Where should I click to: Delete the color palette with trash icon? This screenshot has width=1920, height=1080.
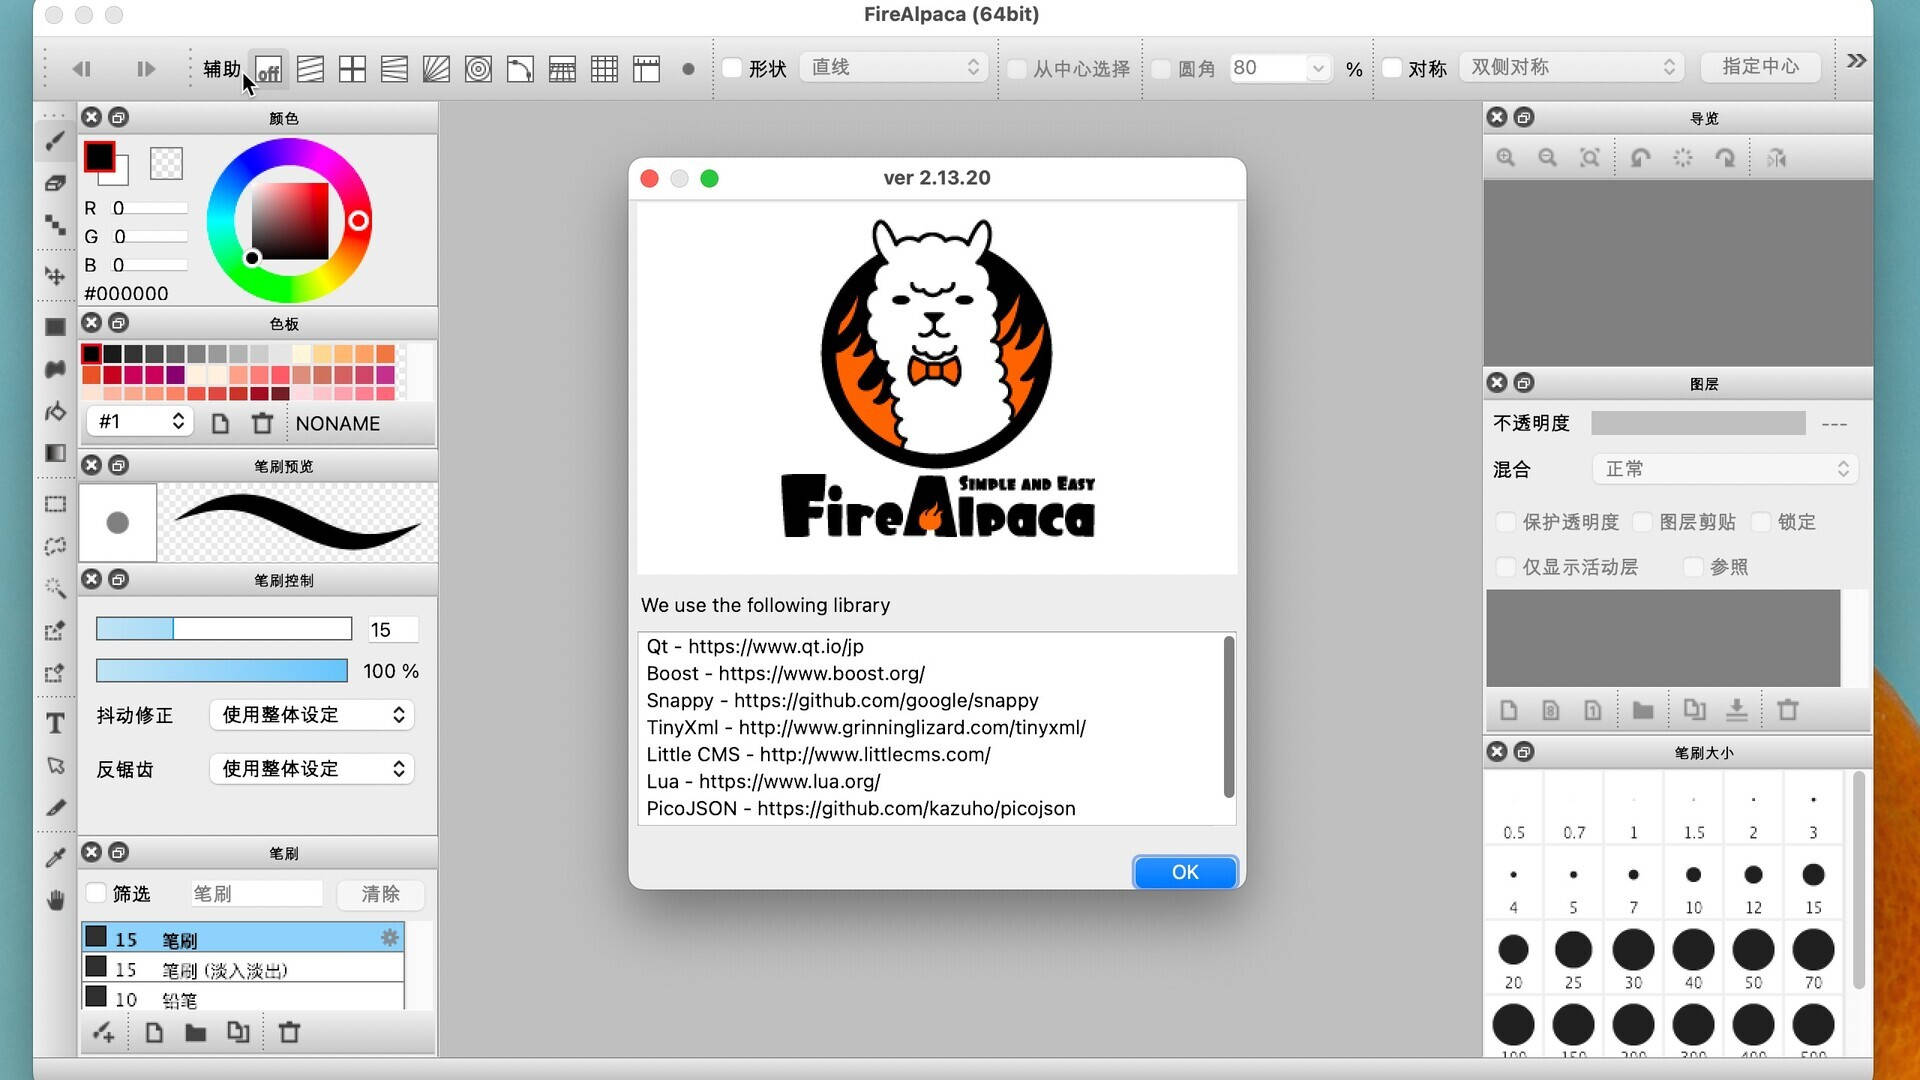[x=262, y=423]
